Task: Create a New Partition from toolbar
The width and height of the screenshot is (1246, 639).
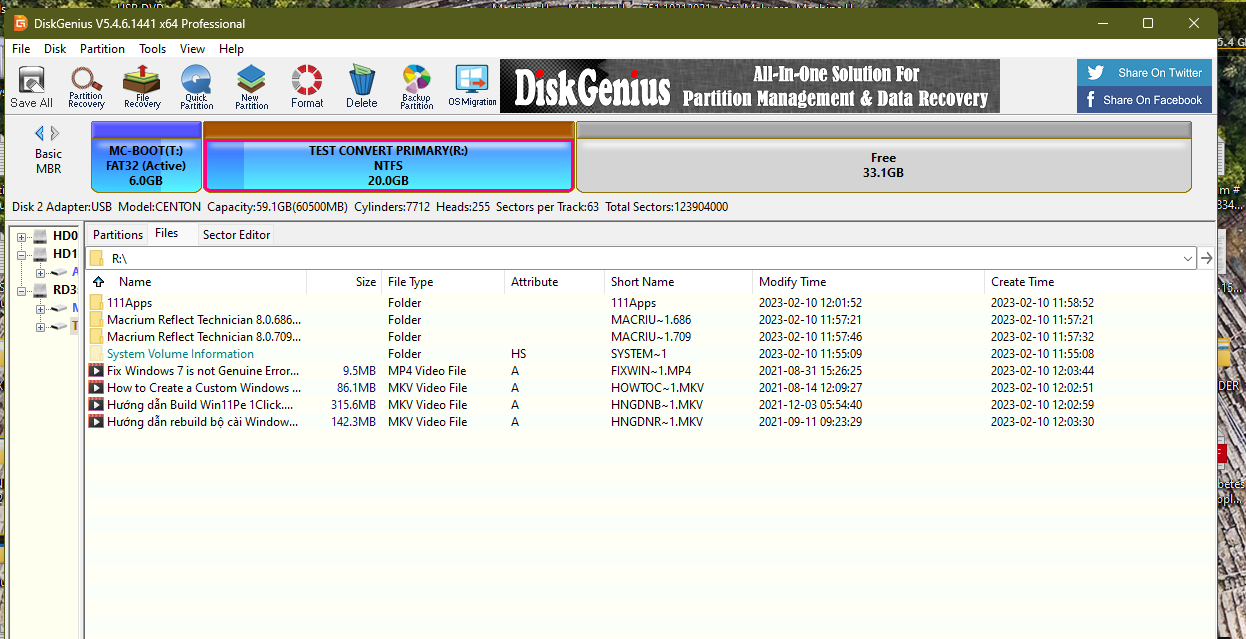Action: pyautogui.click(x=251, y=87)
